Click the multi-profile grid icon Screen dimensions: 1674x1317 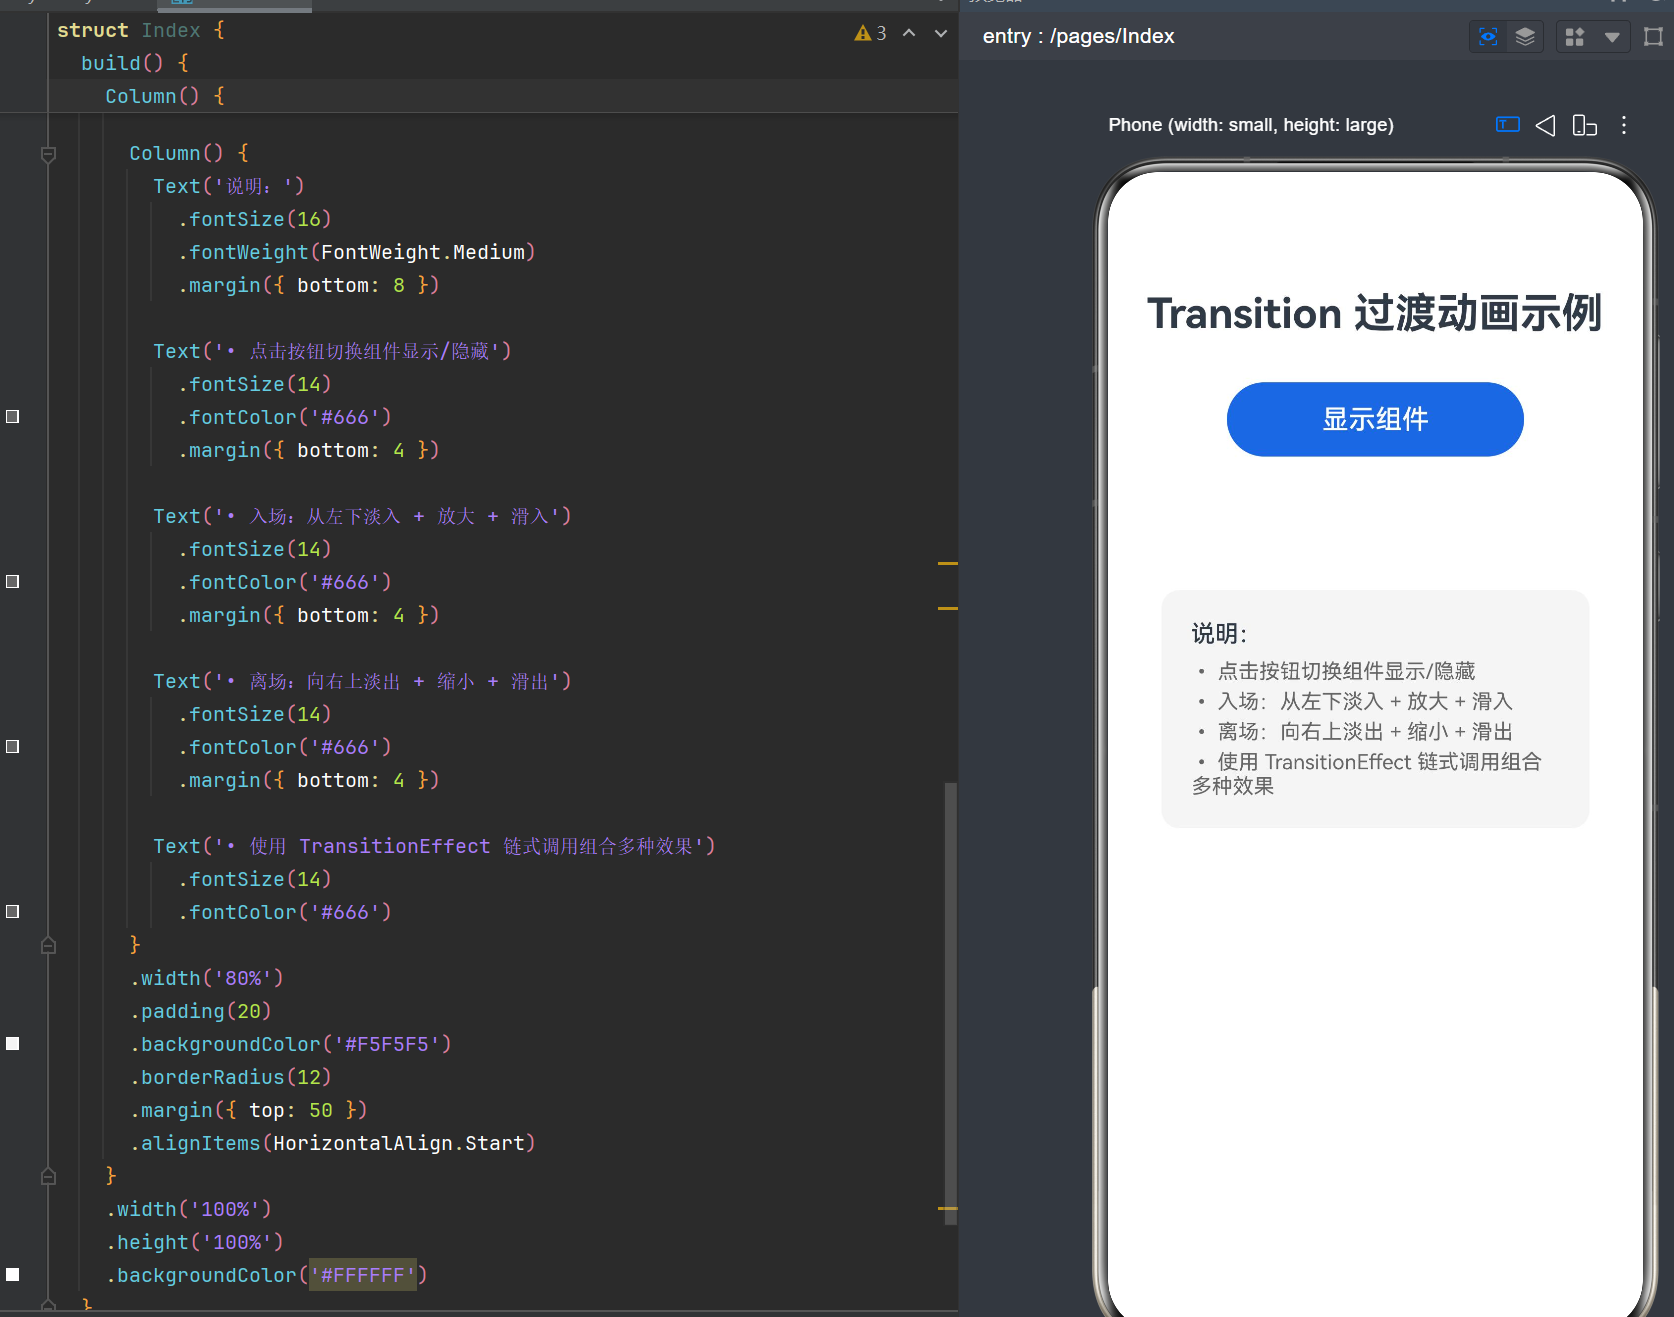click(1575, 37)
